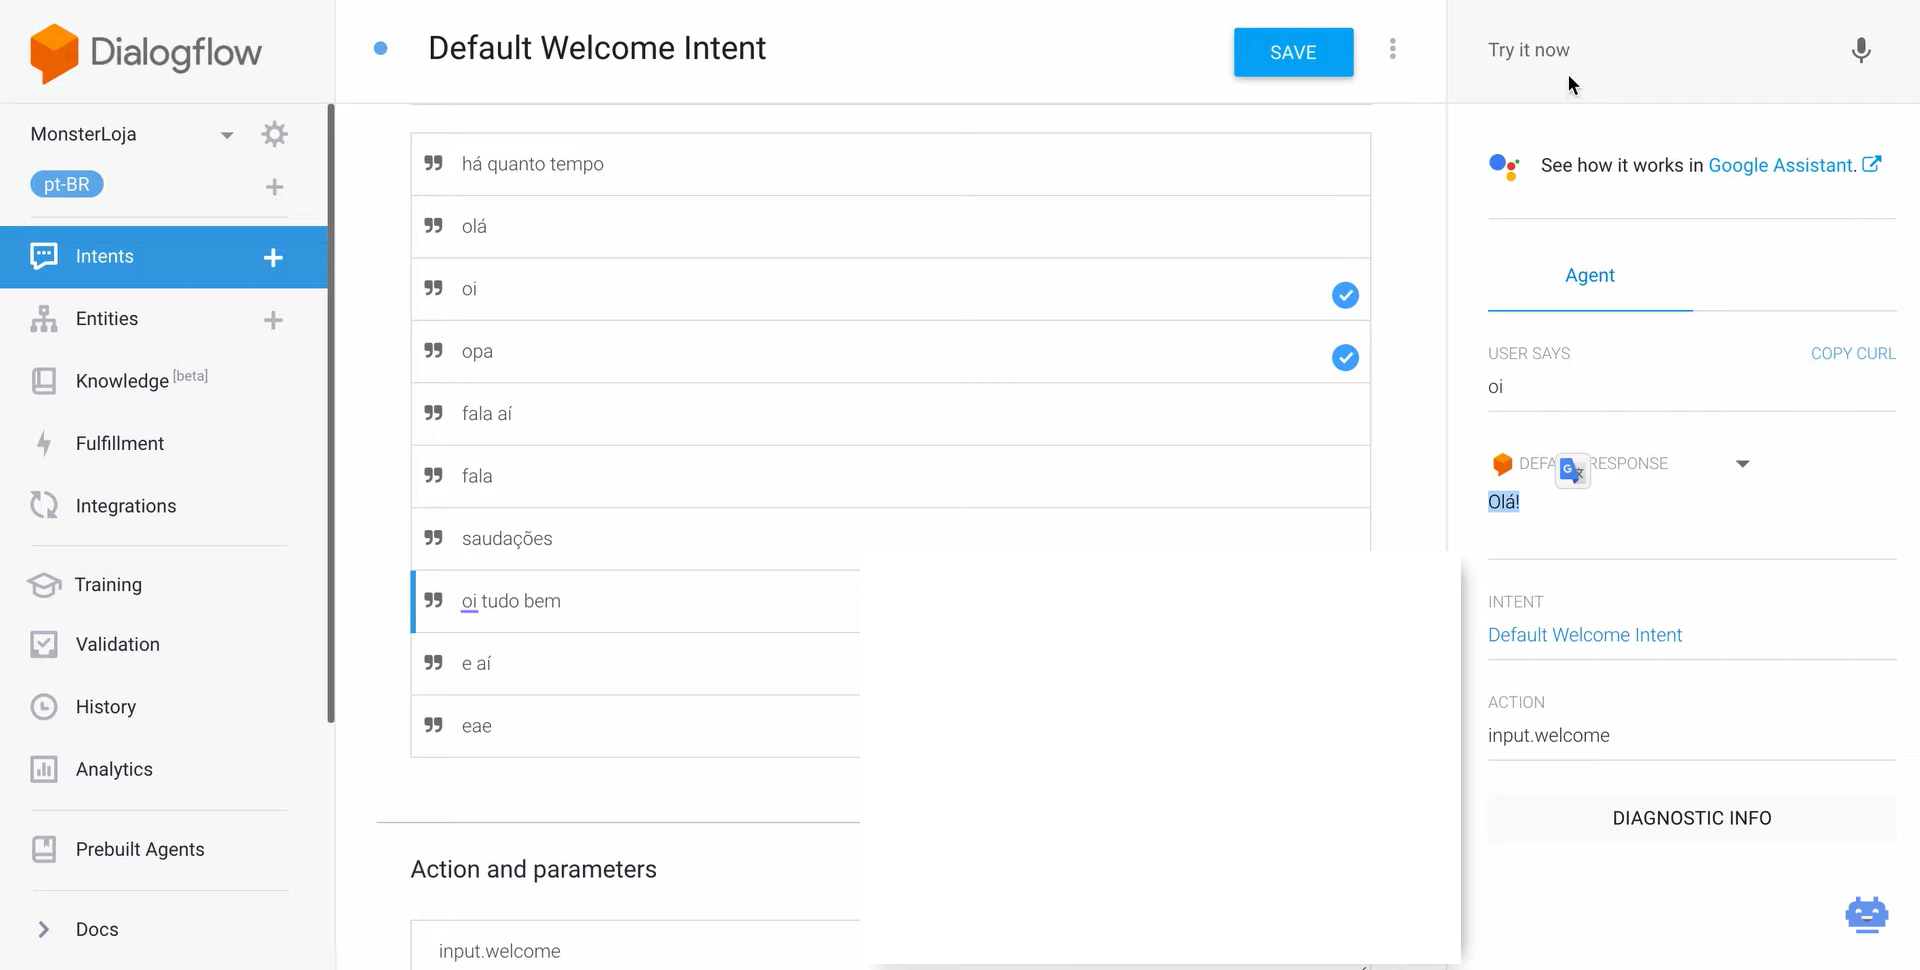Image resolution: width=1920 pixels, height=970 pixels.
Task: Select training phrase 'olá'
Action: click(890, 227)
